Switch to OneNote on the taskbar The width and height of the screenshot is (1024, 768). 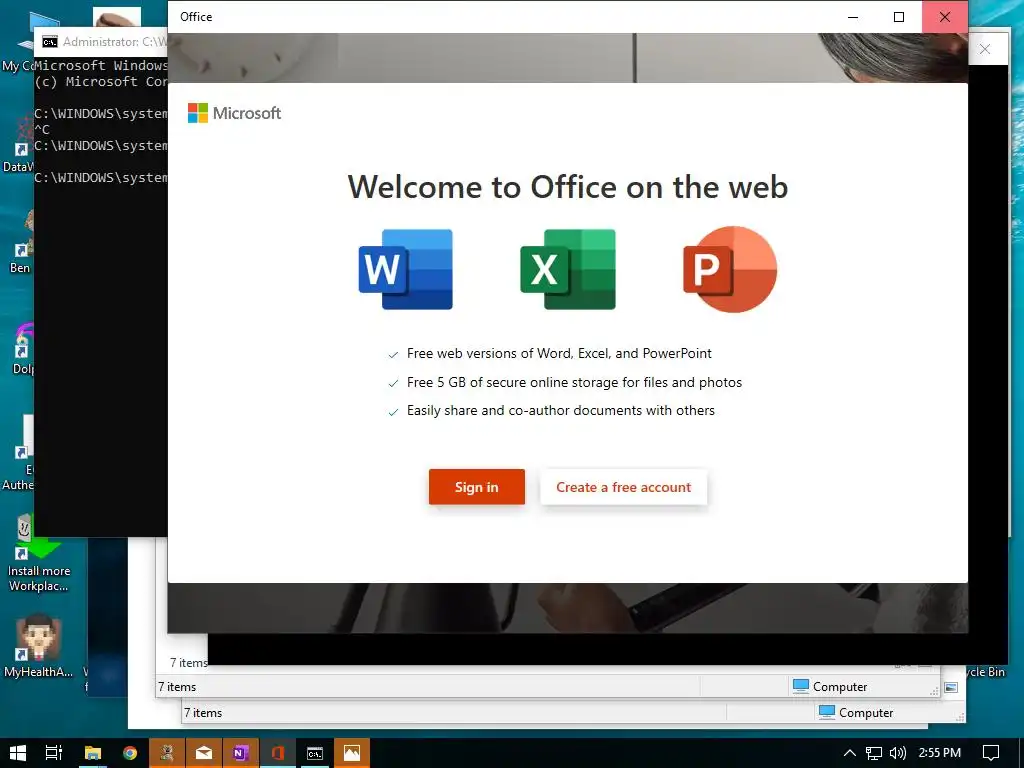click(x=241, y=753)
